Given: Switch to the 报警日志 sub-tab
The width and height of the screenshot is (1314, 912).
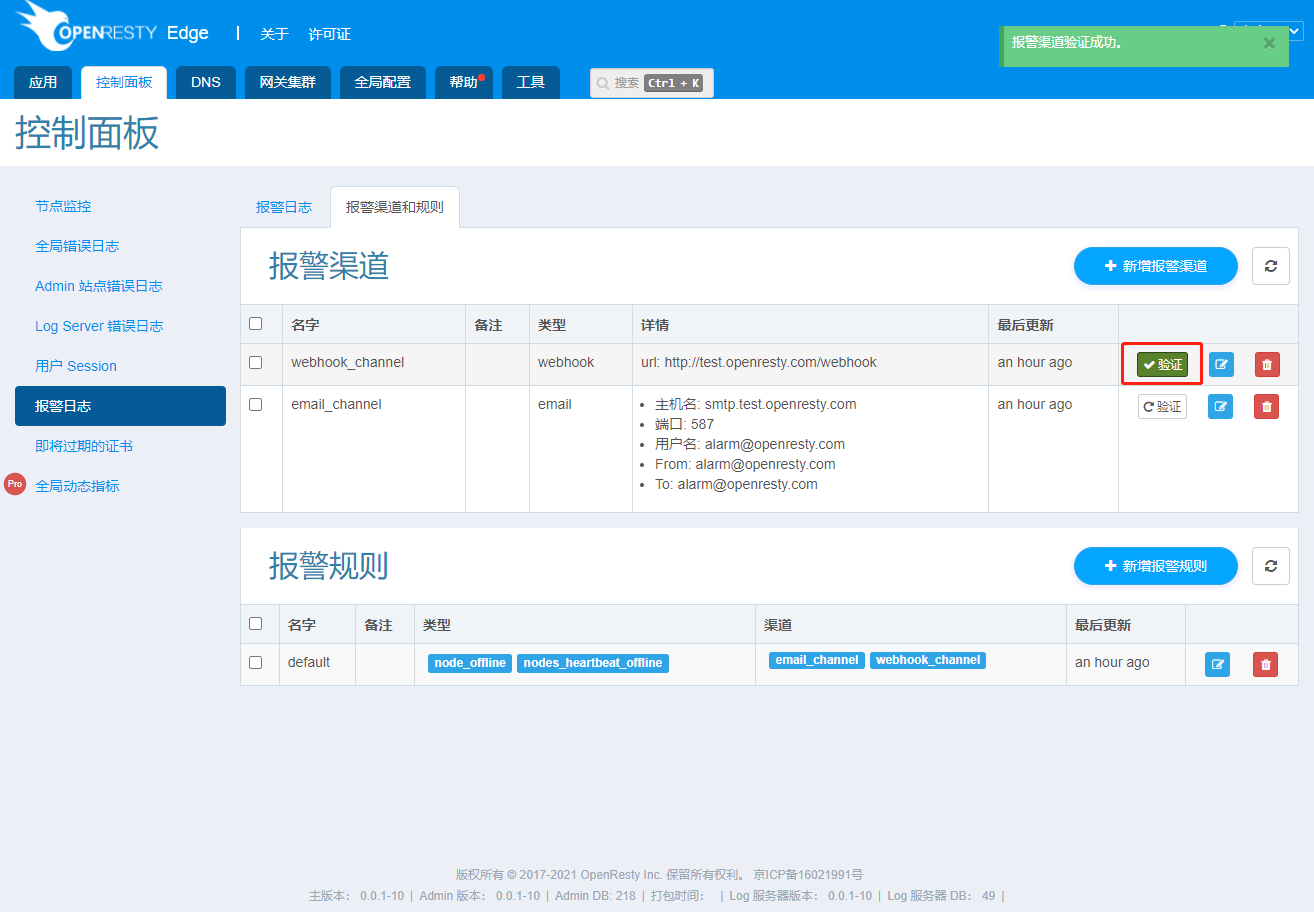Looking at the screenshot, I should click(x=284, y=207).
